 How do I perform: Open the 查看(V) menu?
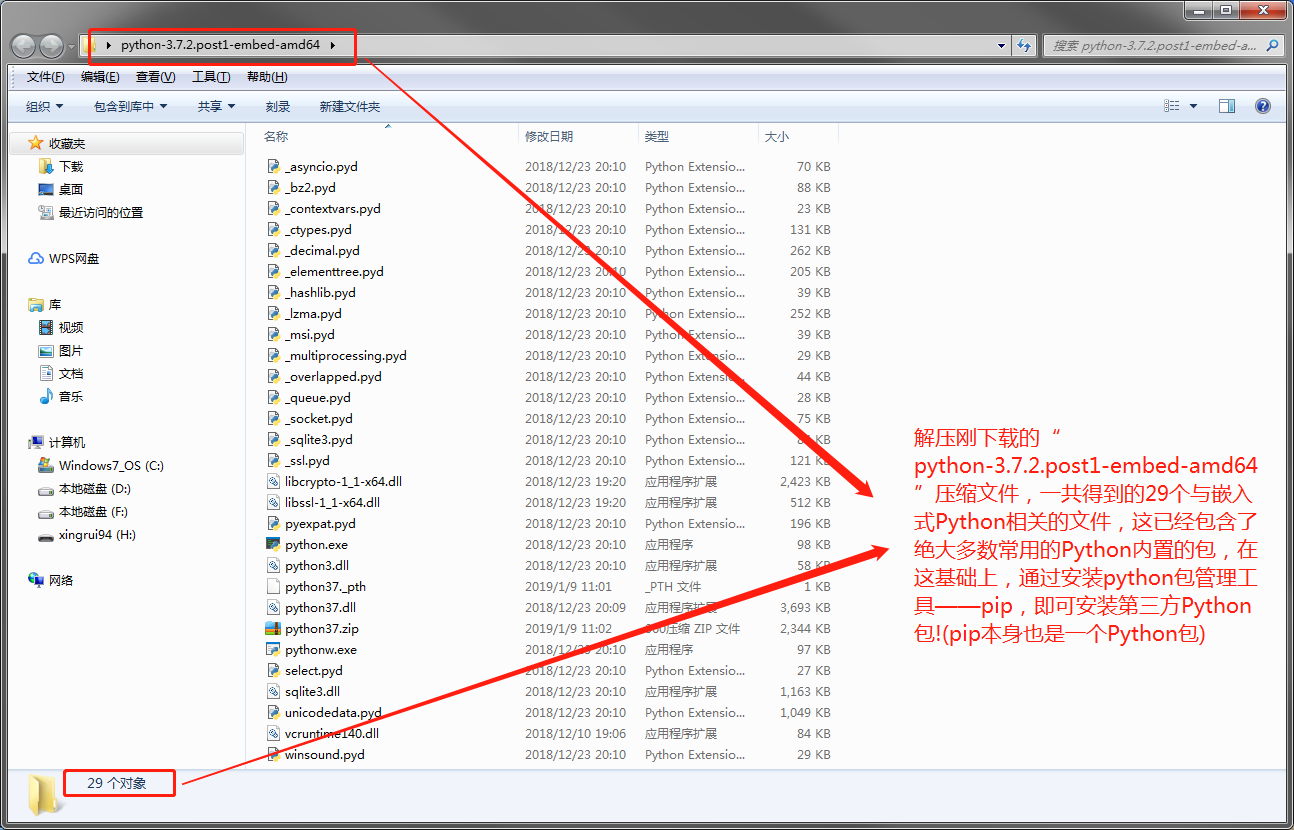(155, 75)
